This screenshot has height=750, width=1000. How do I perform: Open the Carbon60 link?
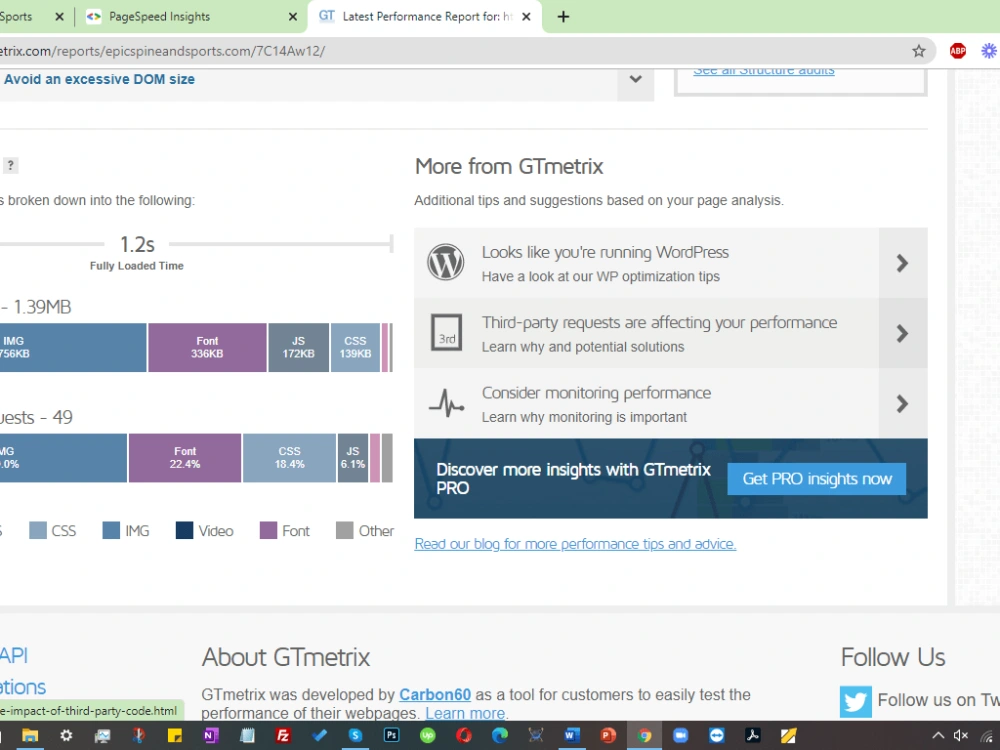(x=435, y=695)
